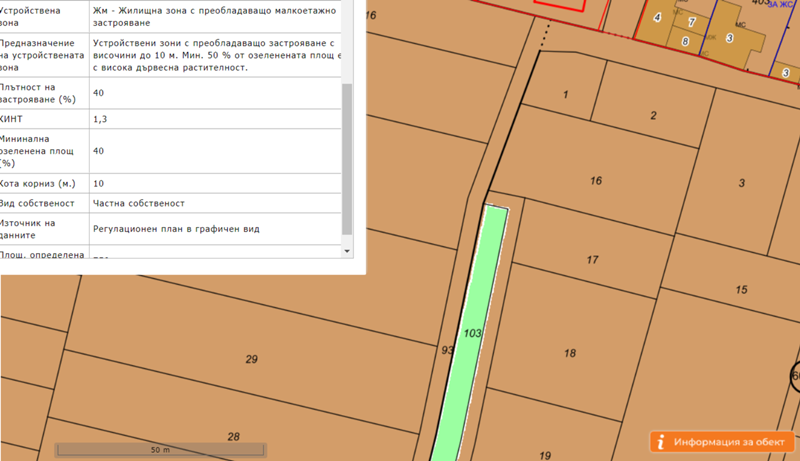Click parcel 17 on the map
The height and width of the screenshot is (461, 800).
(592, 260)
